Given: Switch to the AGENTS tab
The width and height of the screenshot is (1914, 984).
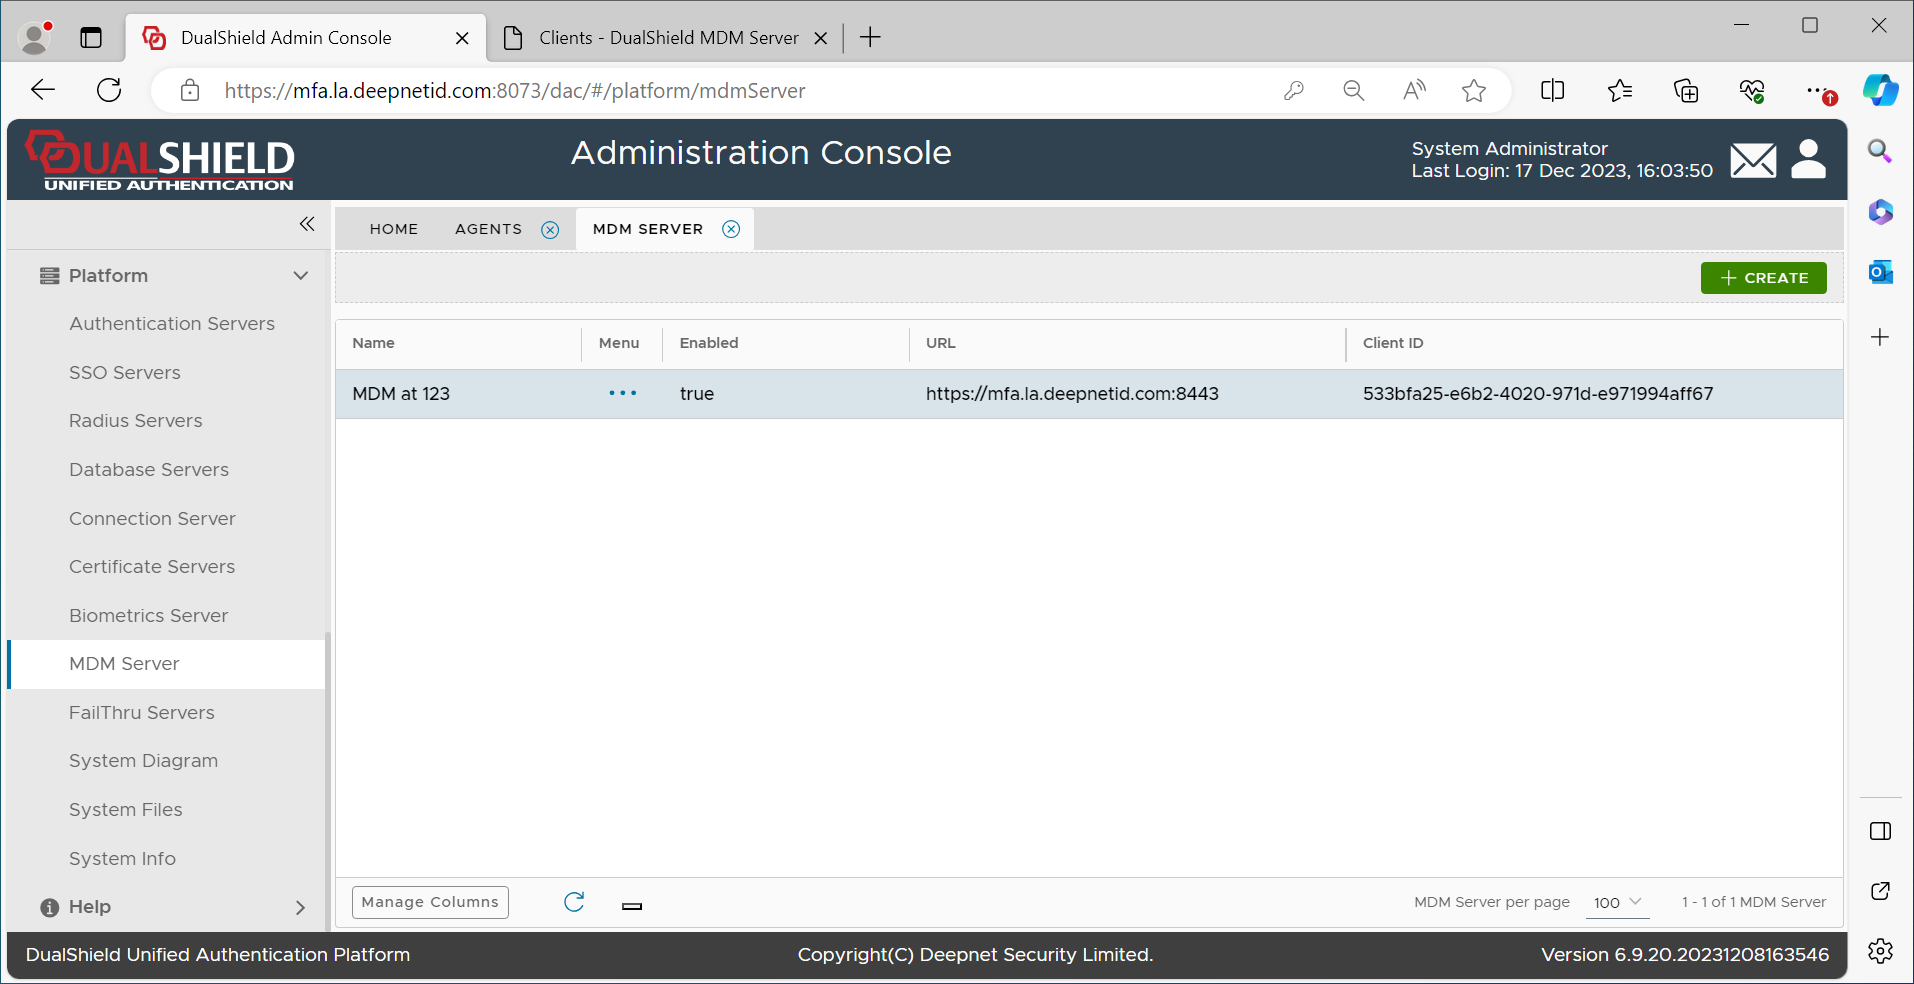Looking at the screenshot, I should 488,229.
